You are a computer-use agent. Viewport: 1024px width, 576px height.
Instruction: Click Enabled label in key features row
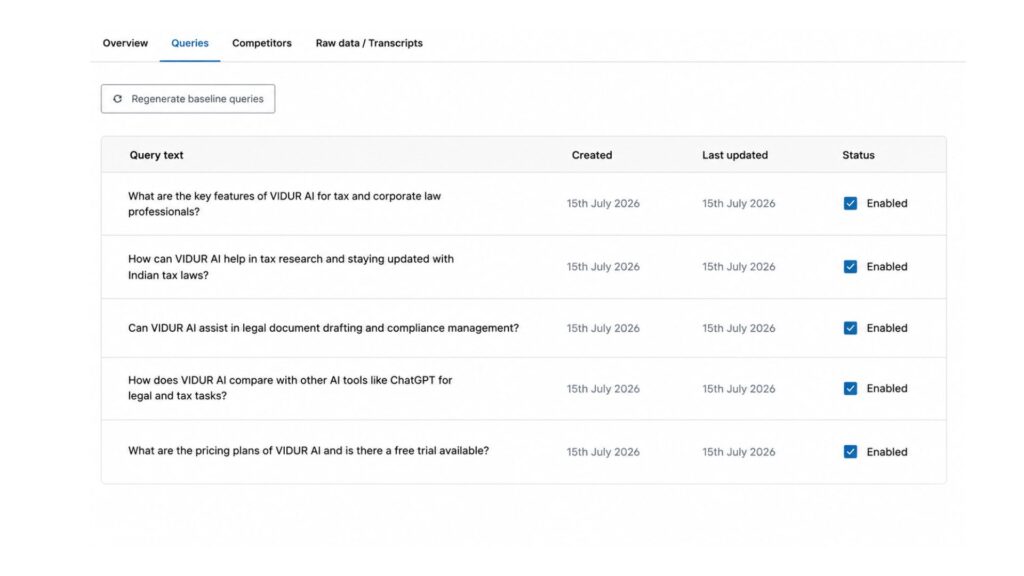point(887,203)
